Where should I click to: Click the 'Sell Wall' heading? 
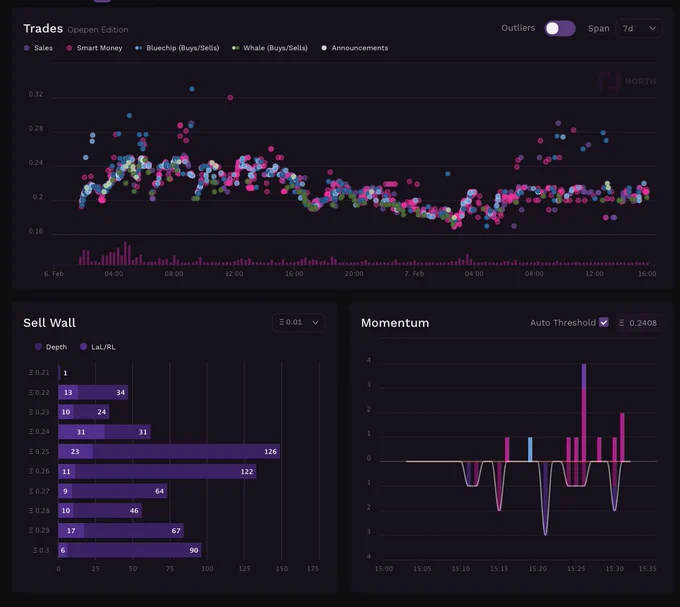point(49,323)
